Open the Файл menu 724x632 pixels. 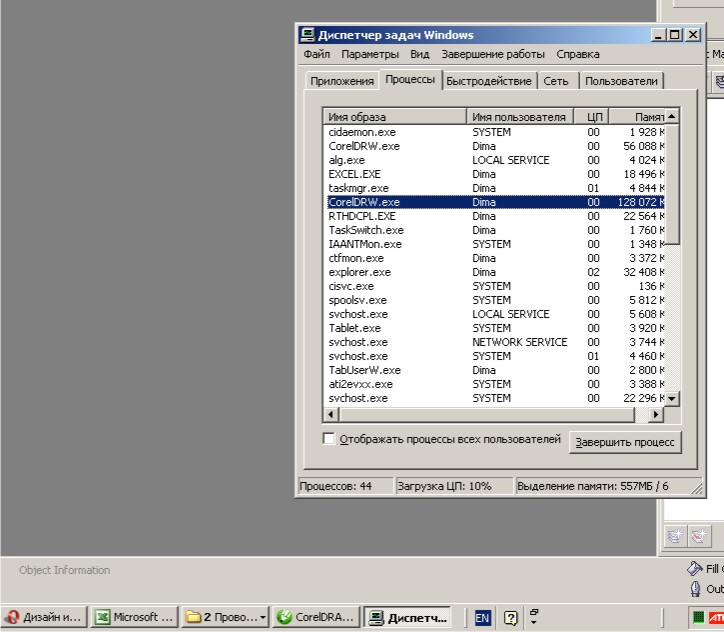point(317,54)
